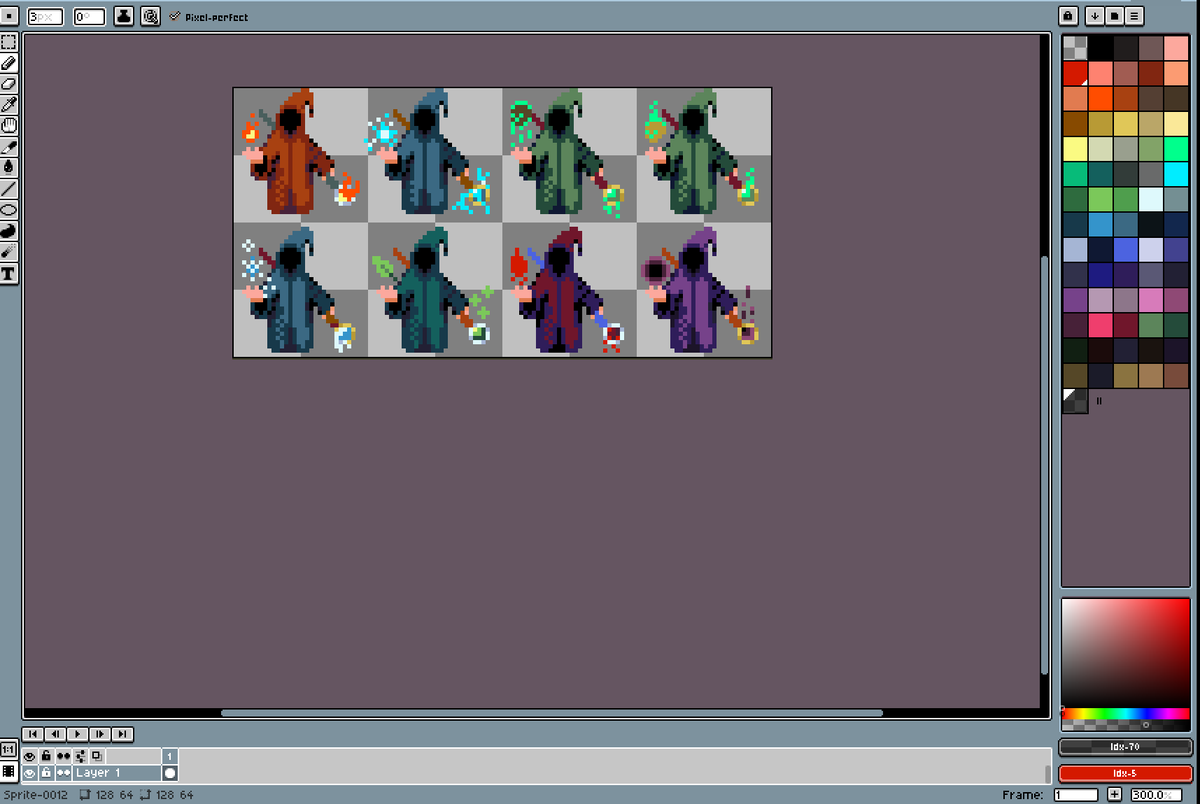Toggle visibility of all layers in header
The height and width of the screenshot is (804, 1200).
click(x=30, y=756)
